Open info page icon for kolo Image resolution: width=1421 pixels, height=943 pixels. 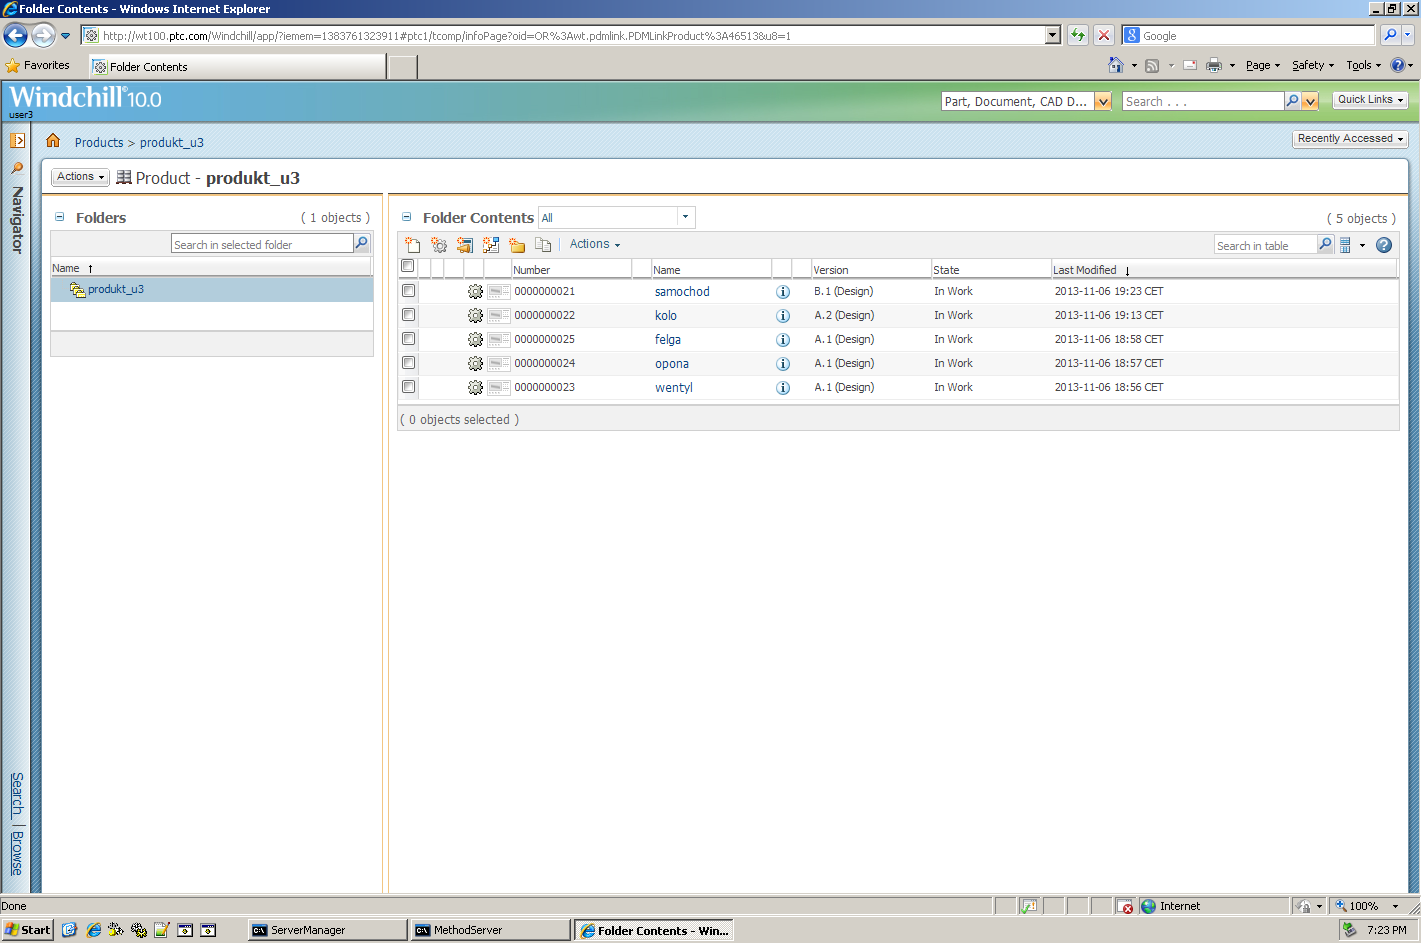[x=783, y=316]
